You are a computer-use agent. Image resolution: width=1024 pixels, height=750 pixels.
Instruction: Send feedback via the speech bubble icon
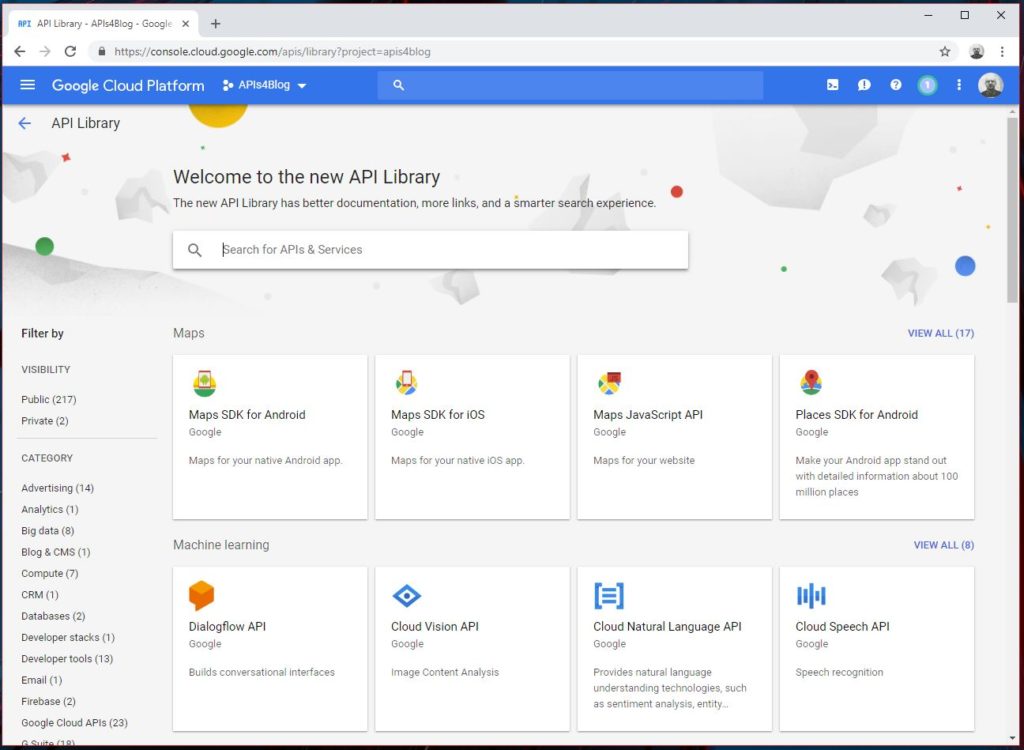coord(864,85)
